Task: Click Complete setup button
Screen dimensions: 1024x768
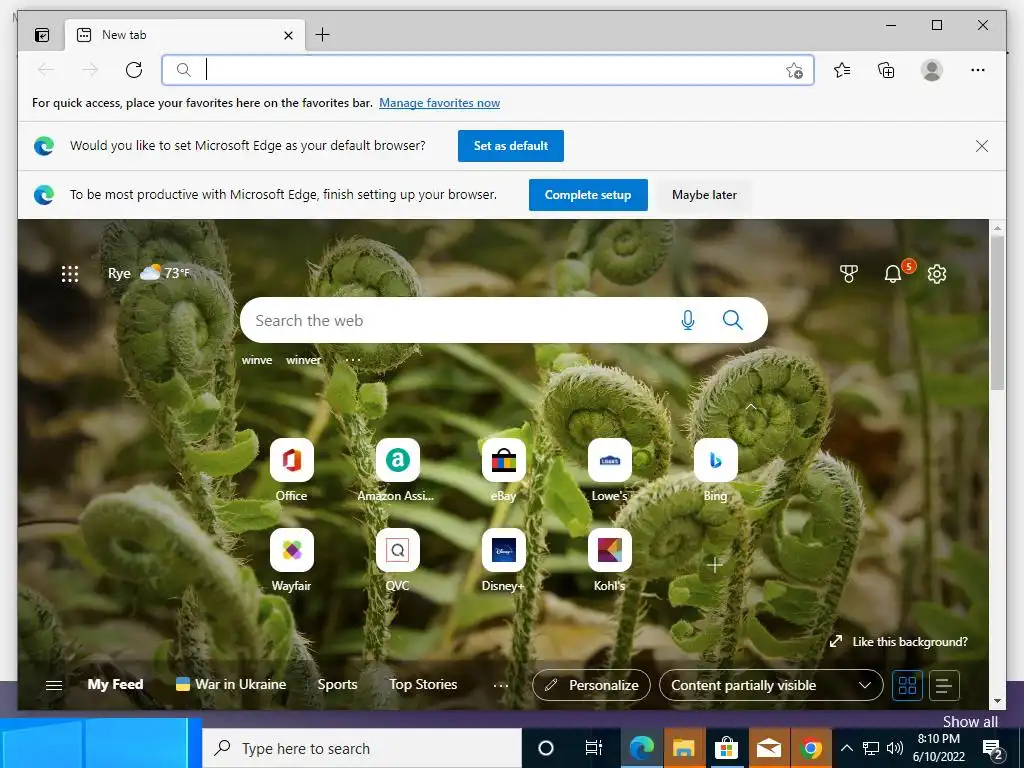Action: (x=588, y=195)
